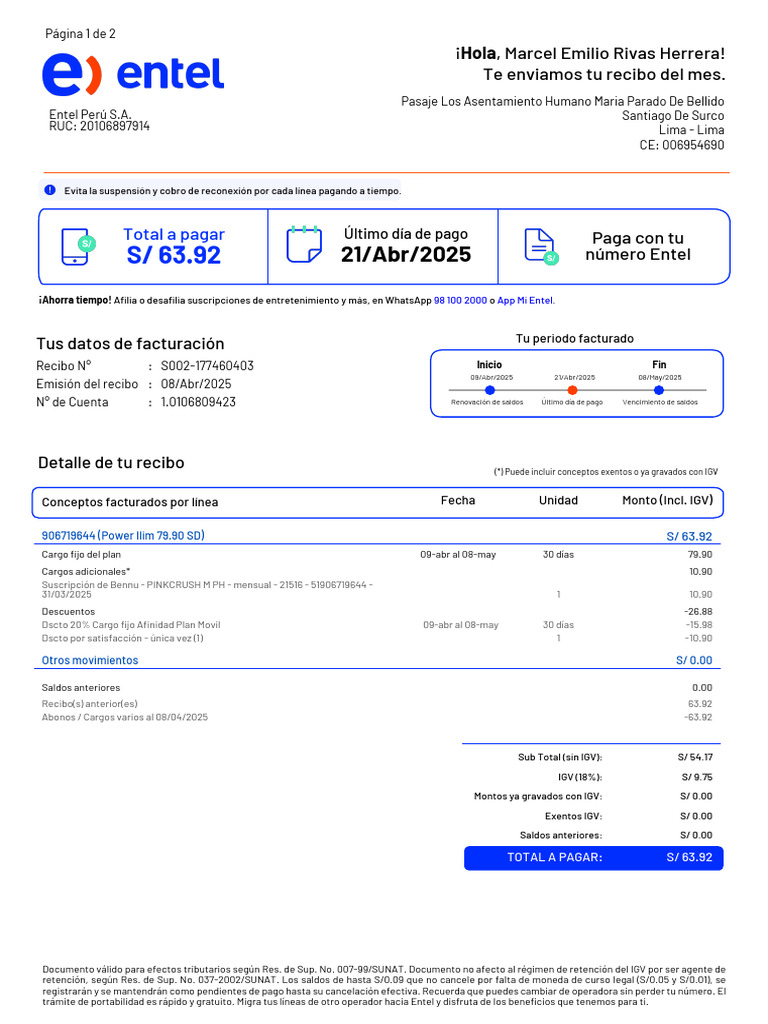Image resolution: width=768 pixels, height=1024 pixels.
Task: Click the document icon beside Paga con tu número Entel
Action: point(541,247)
